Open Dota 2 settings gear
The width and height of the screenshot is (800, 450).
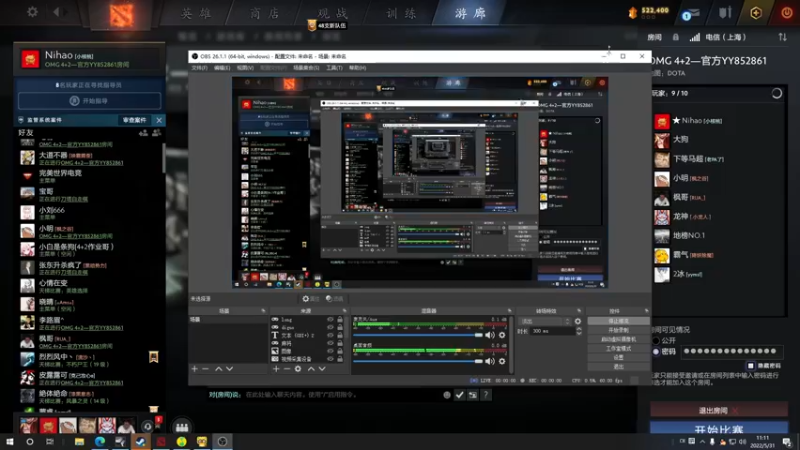point(32,12)
